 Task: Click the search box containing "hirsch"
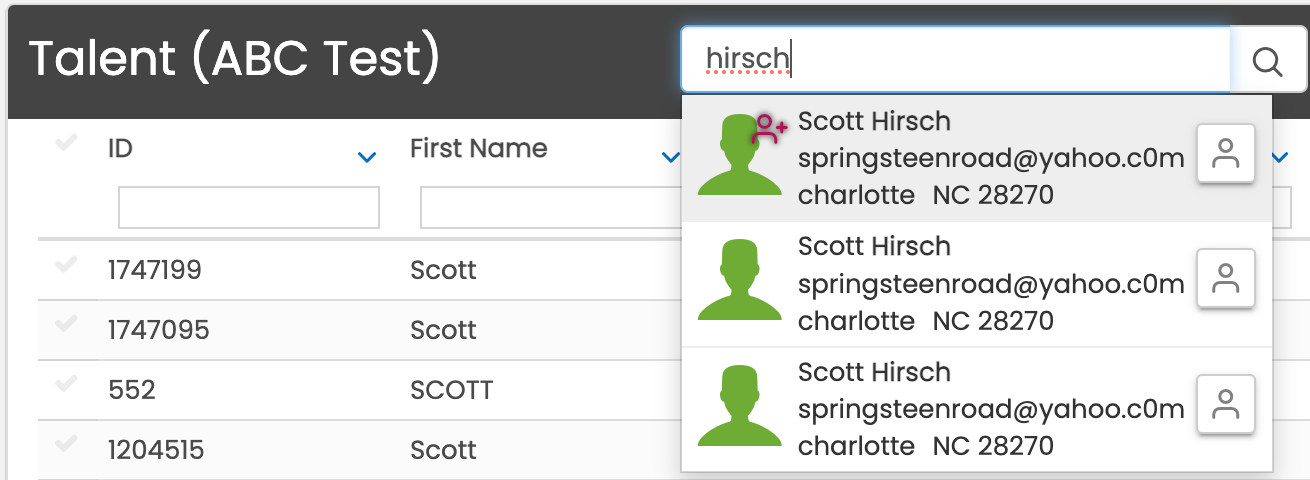coord(956,61)
